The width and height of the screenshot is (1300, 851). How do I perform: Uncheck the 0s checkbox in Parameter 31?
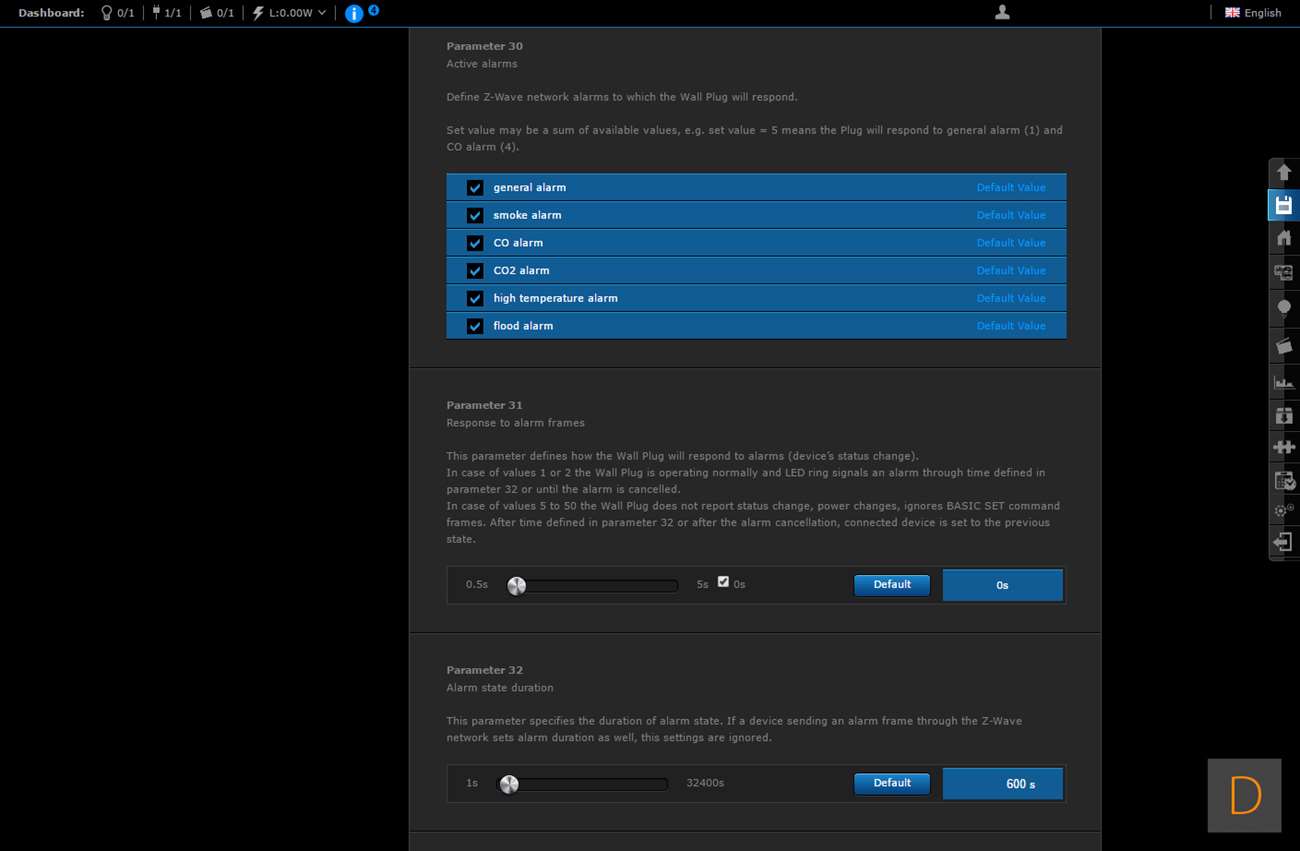click(723, 582)
